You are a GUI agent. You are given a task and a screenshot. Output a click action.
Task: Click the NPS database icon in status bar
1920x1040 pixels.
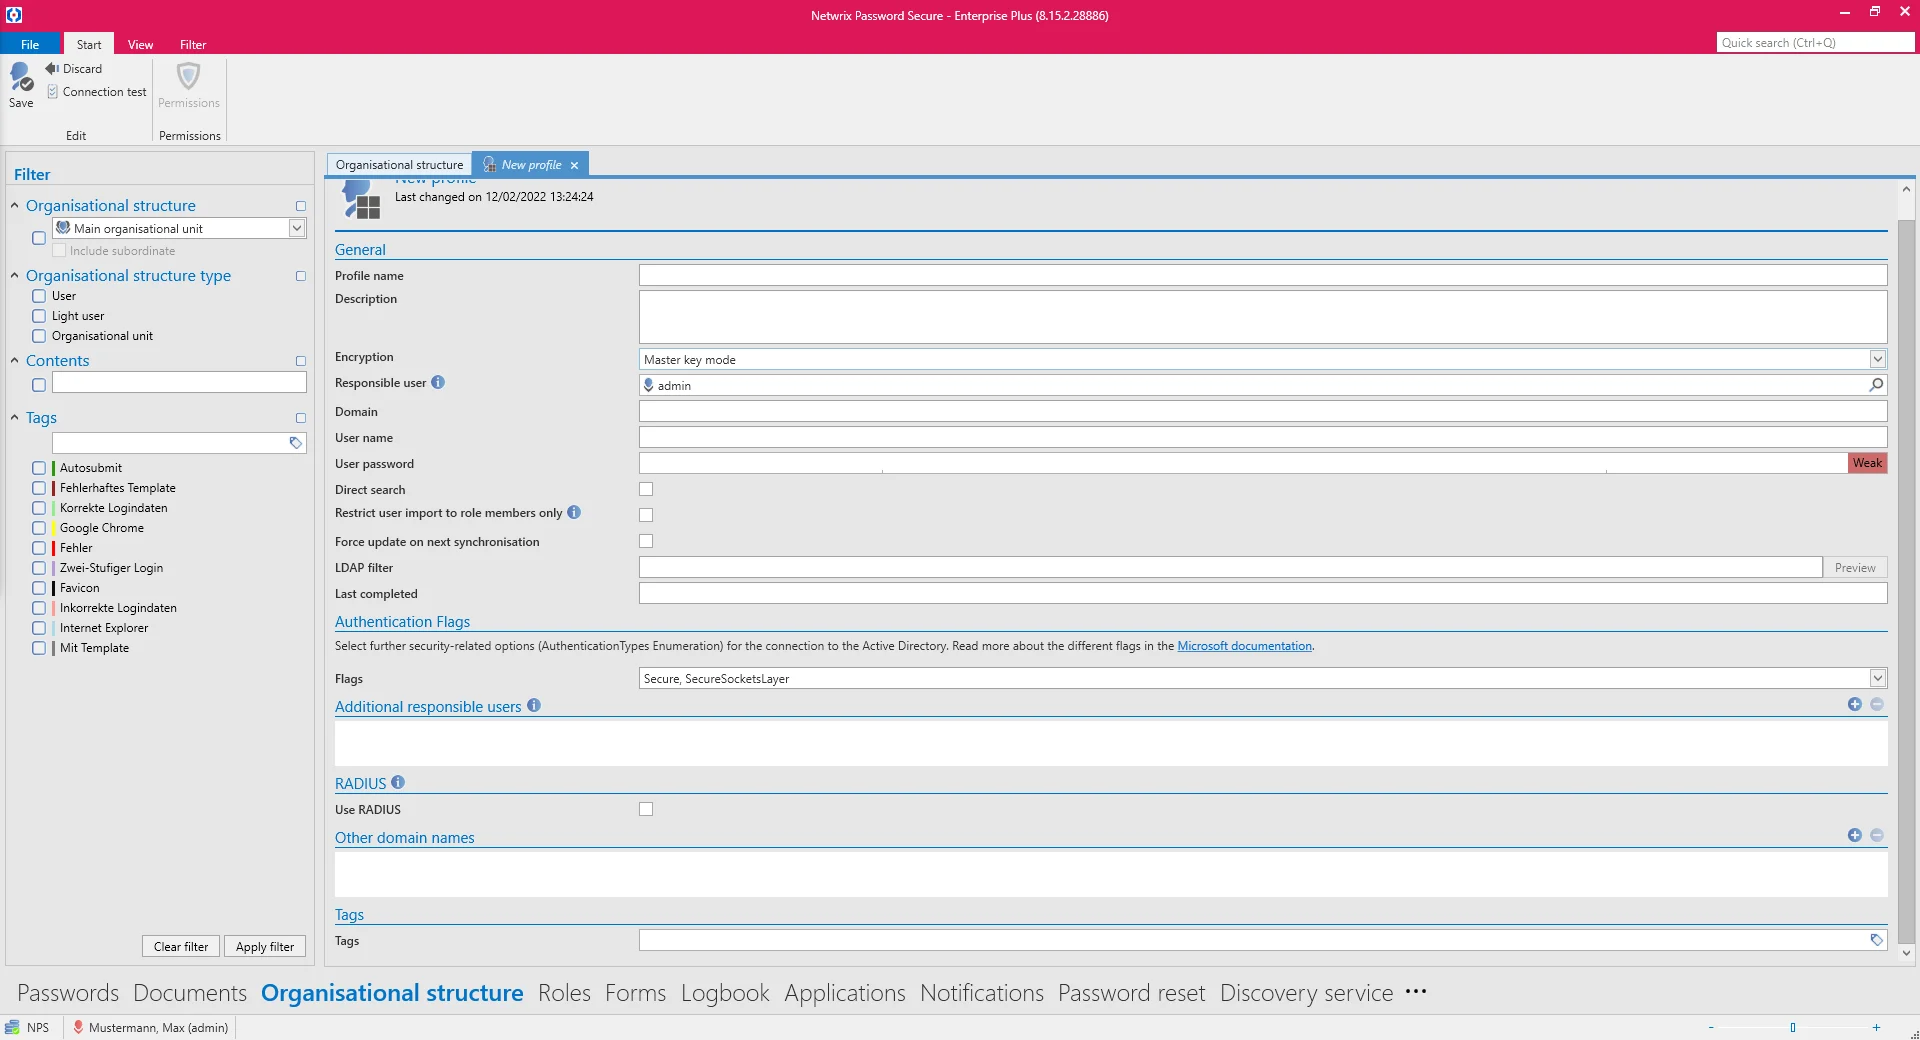coord(12,1027)
